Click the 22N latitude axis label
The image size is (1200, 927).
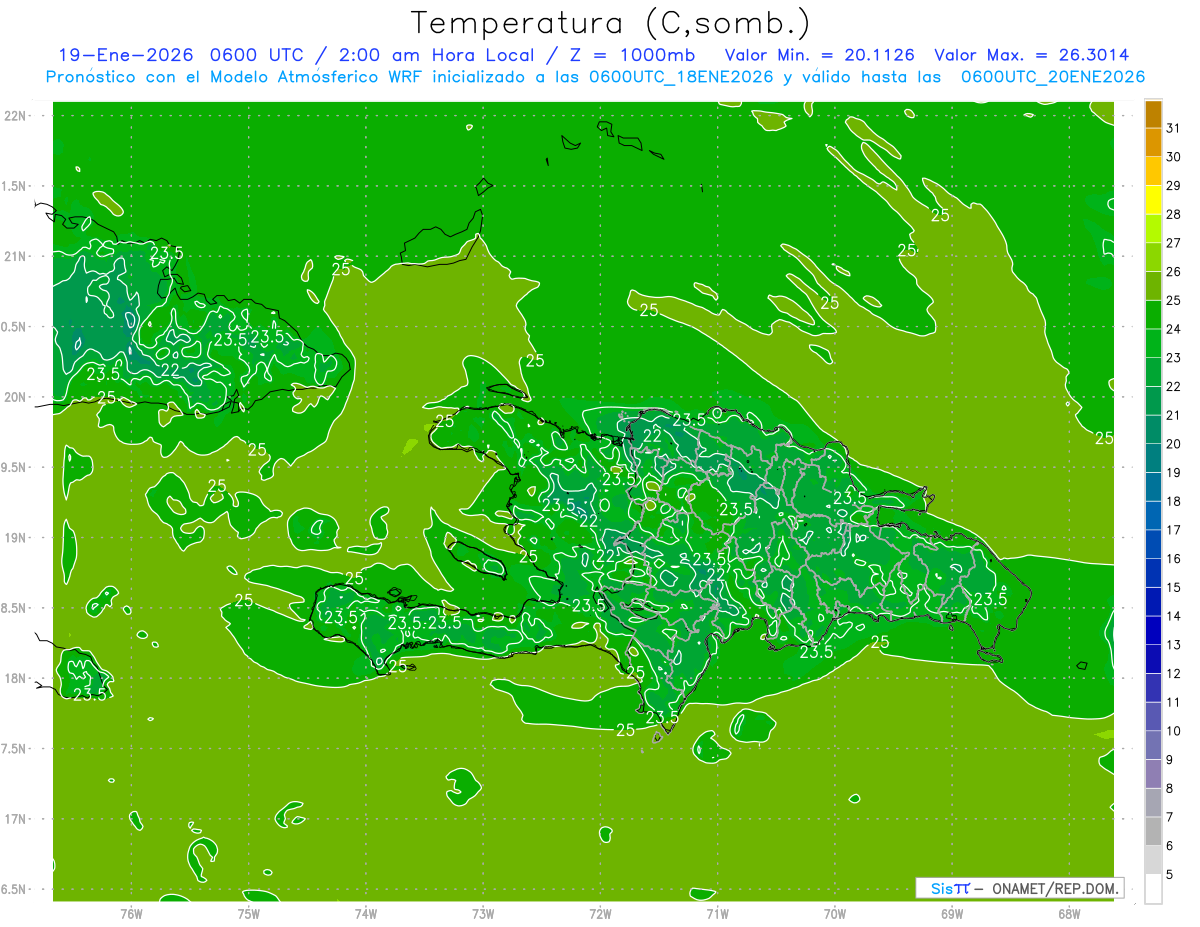pos(15,116)
